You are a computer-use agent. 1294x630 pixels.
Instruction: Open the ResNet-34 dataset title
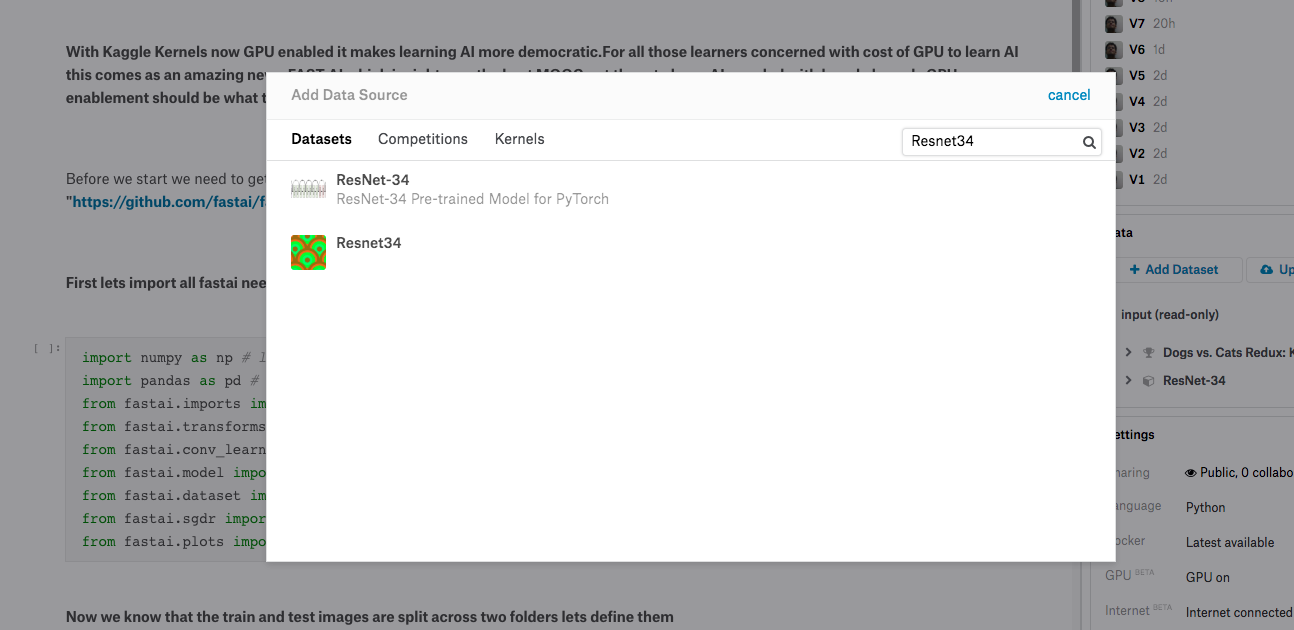point(373,180)
